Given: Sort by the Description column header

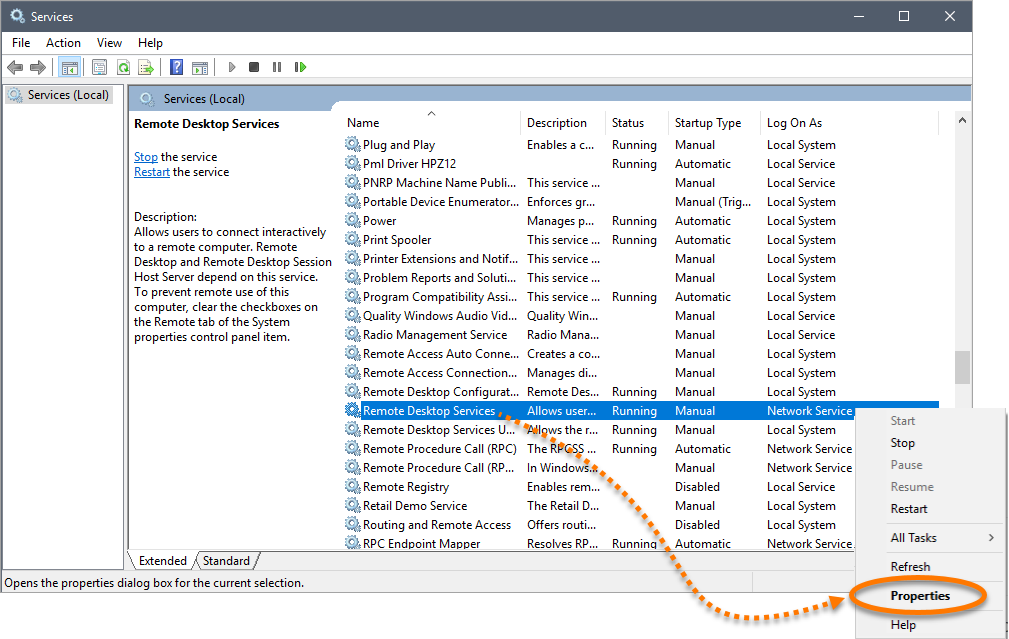Looking at the screenshot, I should (x=562, y=122).
